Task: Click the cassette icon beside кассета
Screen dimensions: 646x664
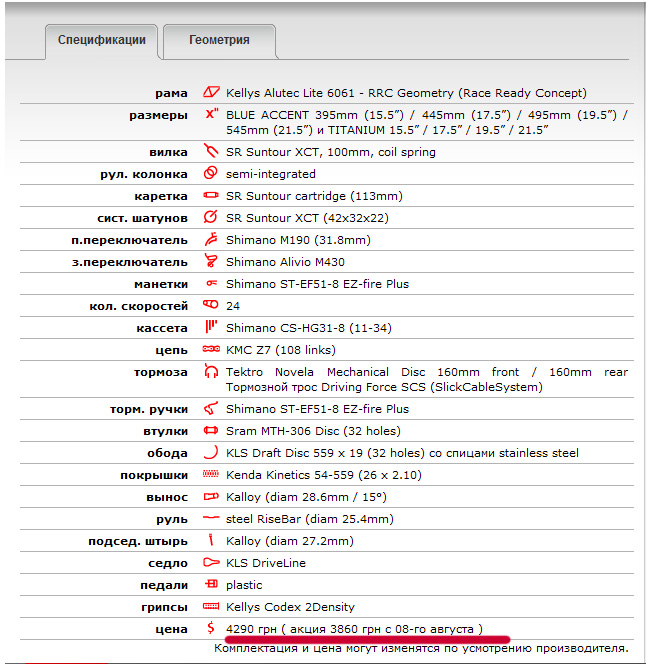Action: tap(210, 328)
